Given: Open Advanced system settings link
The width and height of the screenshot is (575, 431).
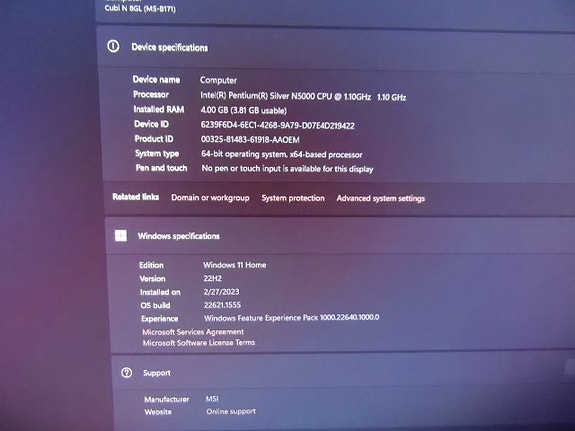Looking at the screenshot, I should pos(381,198).
